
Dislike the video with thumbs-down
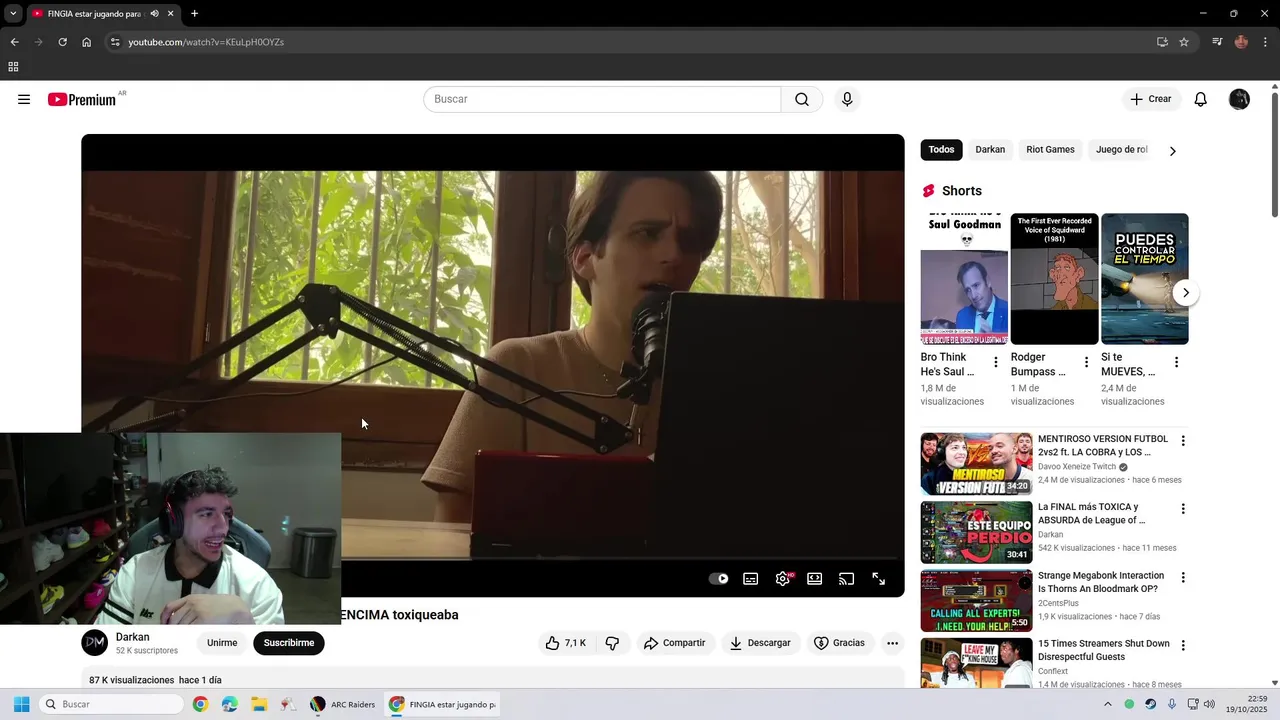[613, 643]
